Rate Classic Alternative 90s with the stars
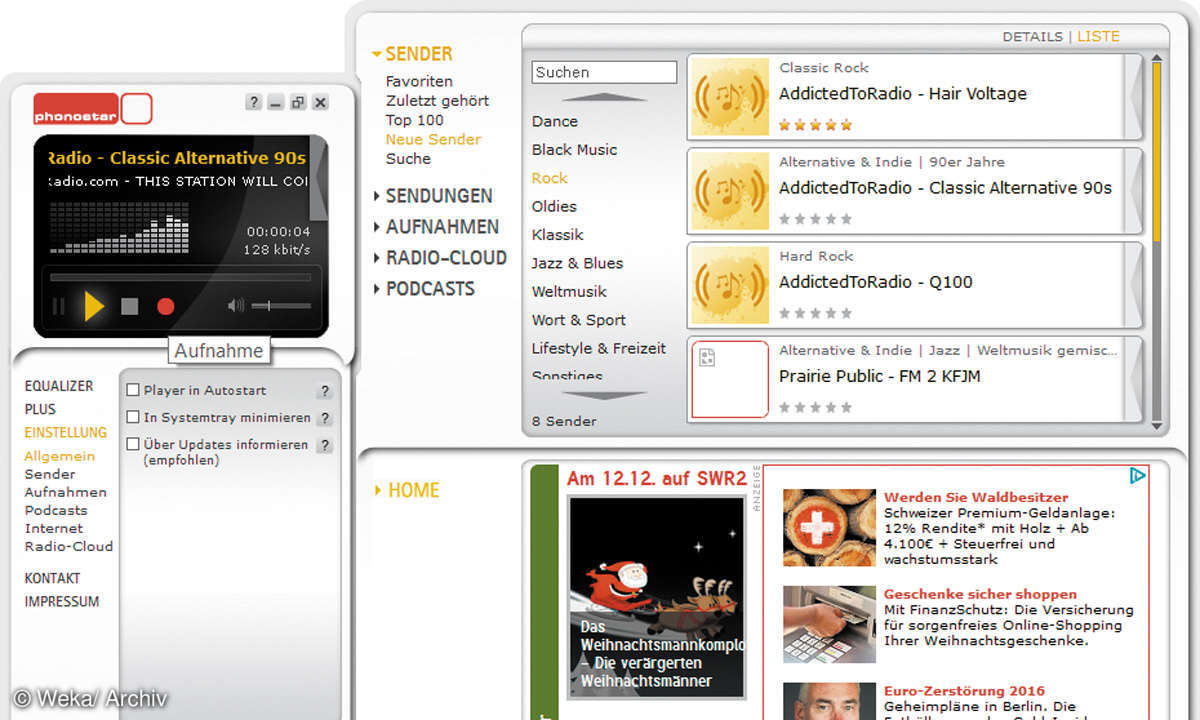This screenshot has height=720, width=1200. pos(815,219)
